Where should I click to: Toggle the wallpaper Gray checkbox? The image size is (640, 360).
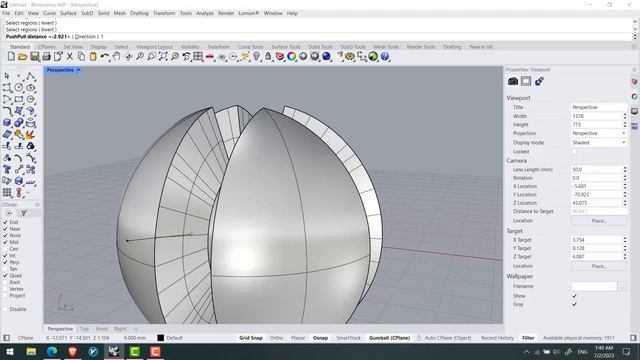(x=574, y=304)
